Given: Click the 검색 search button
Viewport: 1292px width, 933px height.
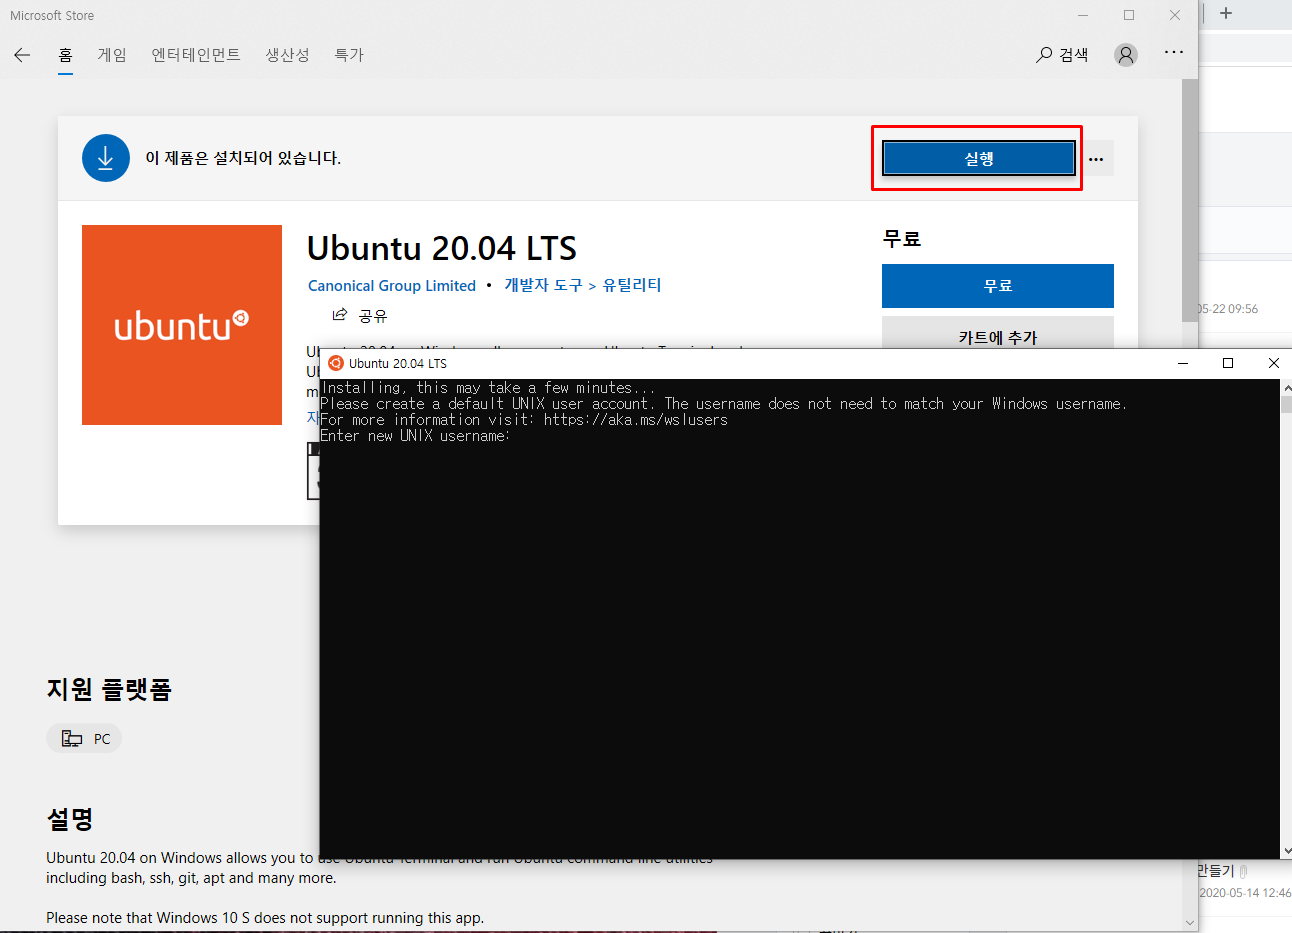Looking at the screenshot, I should 1062,55.
